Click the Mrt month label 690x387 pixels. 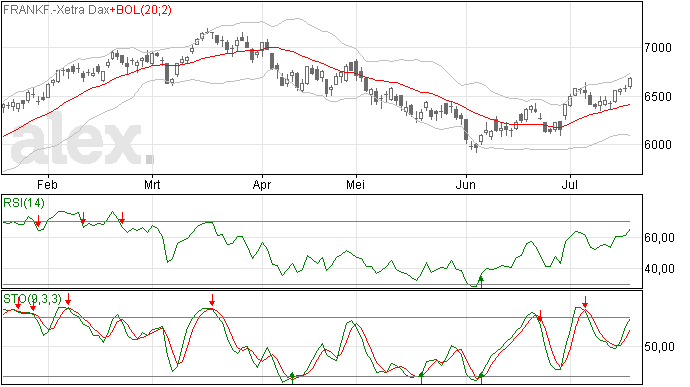152,184
